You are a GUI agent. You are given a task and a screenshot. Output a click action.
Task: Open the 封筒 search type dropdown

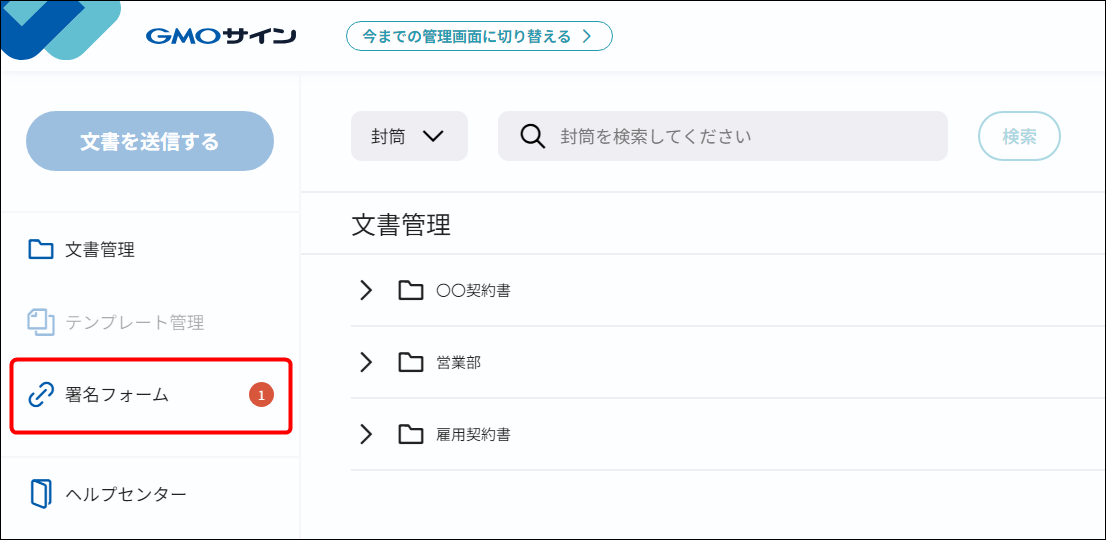point(408,136)
